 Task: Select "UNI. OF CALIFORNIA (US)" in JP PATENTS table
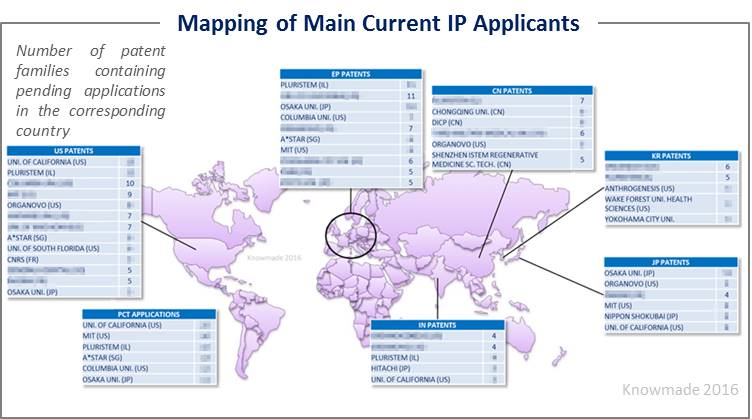point(644,327)
